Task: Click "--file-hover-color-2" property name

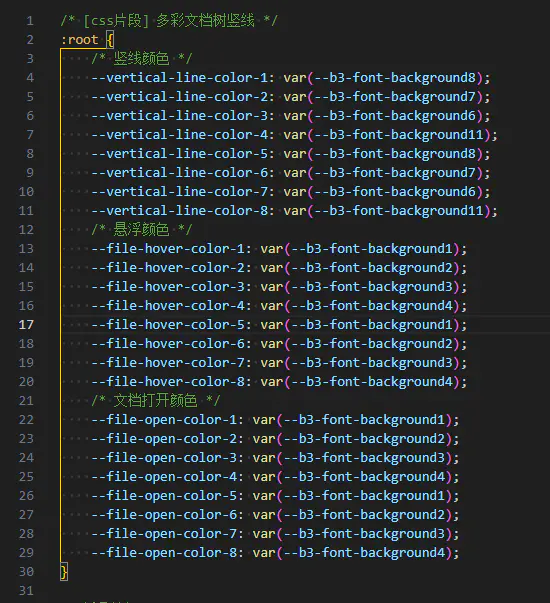Action: 168,268
